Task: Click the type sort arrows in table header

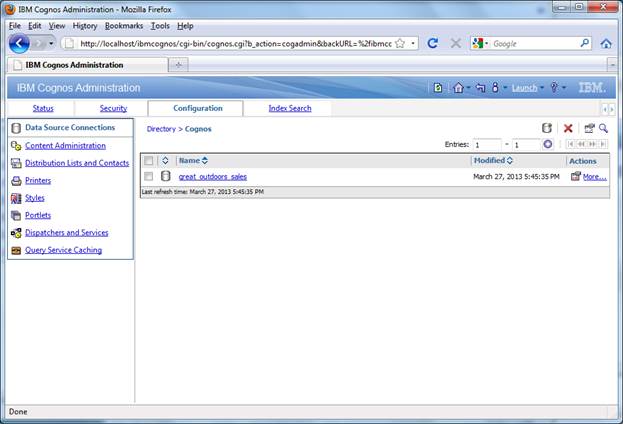Action: pos(165,161)
